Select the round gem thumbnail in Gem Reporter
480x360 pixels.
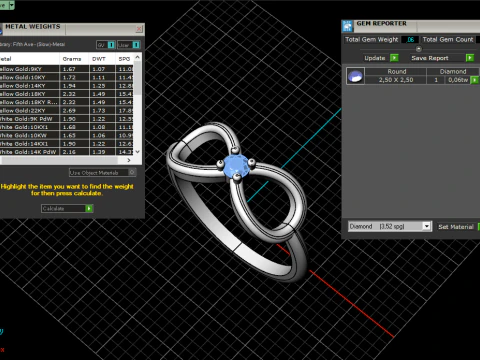355,76
